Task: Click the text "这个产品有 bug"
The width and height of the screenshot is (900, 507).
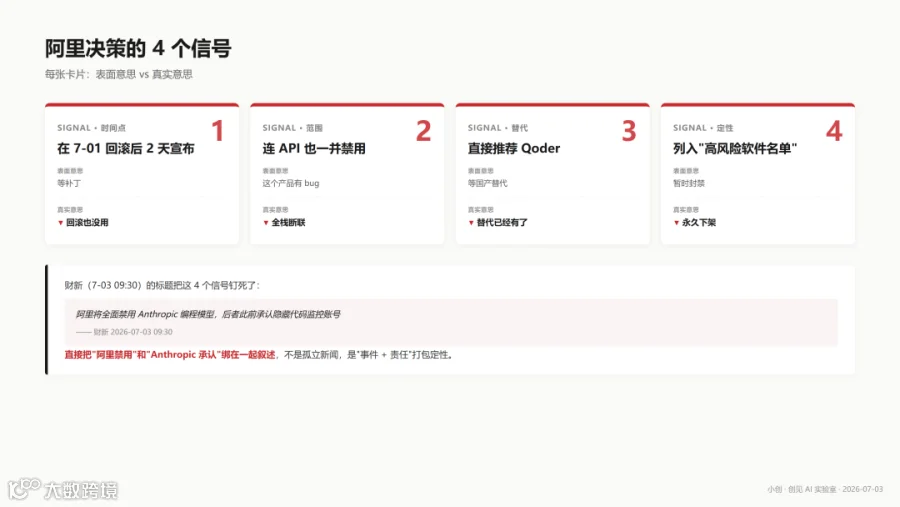Action: pos(291,183)
